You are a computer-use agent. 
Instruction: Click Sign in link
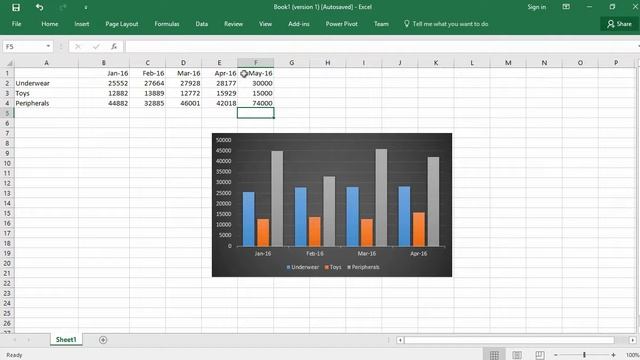pyautogui.click(x=536, y=7)
